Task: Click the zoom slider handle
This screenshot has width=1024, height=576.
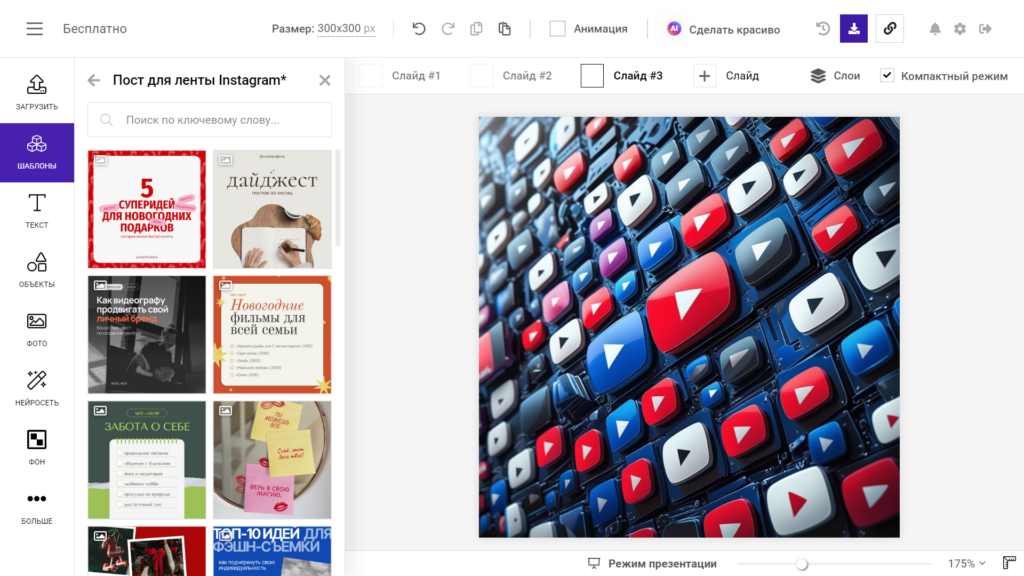Action: click(x=802, y=564)
